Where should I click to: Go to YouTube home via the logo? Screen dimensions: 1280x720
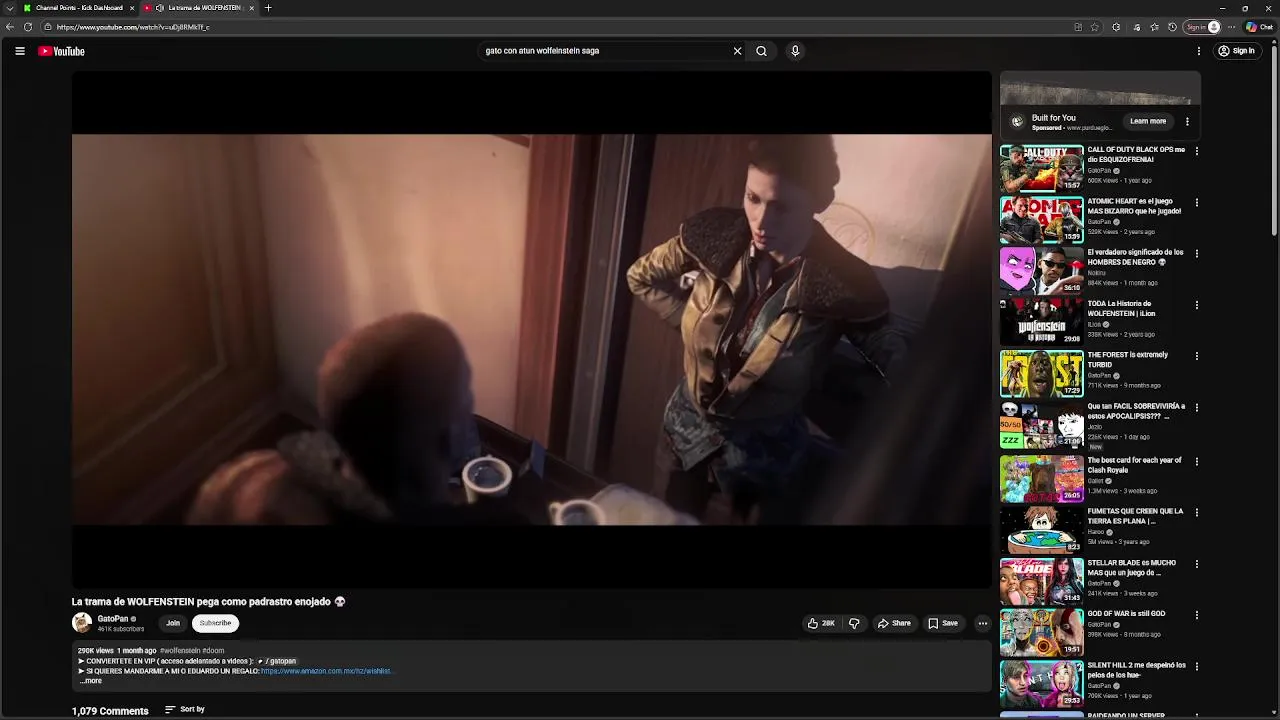[61, 51]
